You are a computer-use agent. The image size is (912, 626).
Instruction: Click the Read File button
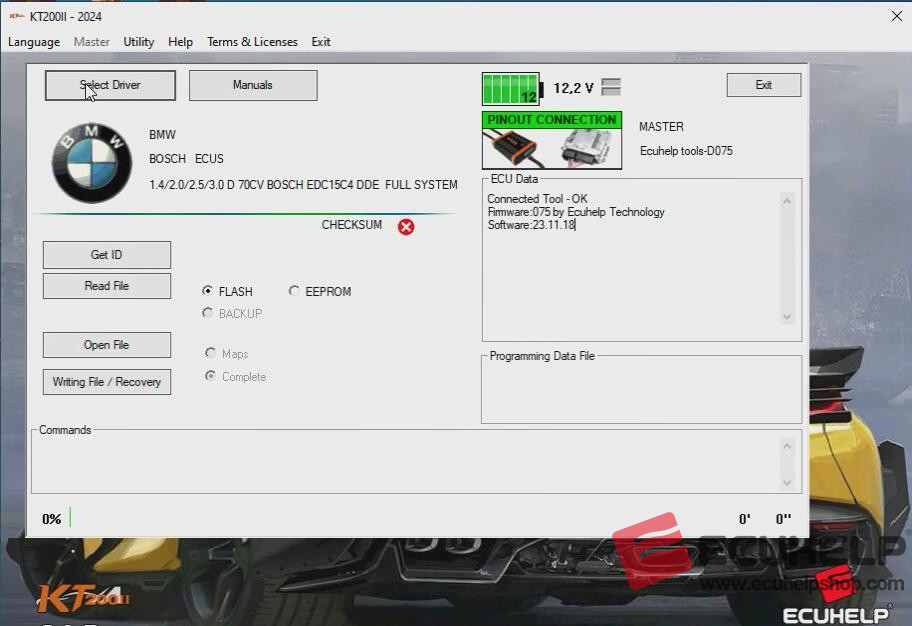coord(106,286)
